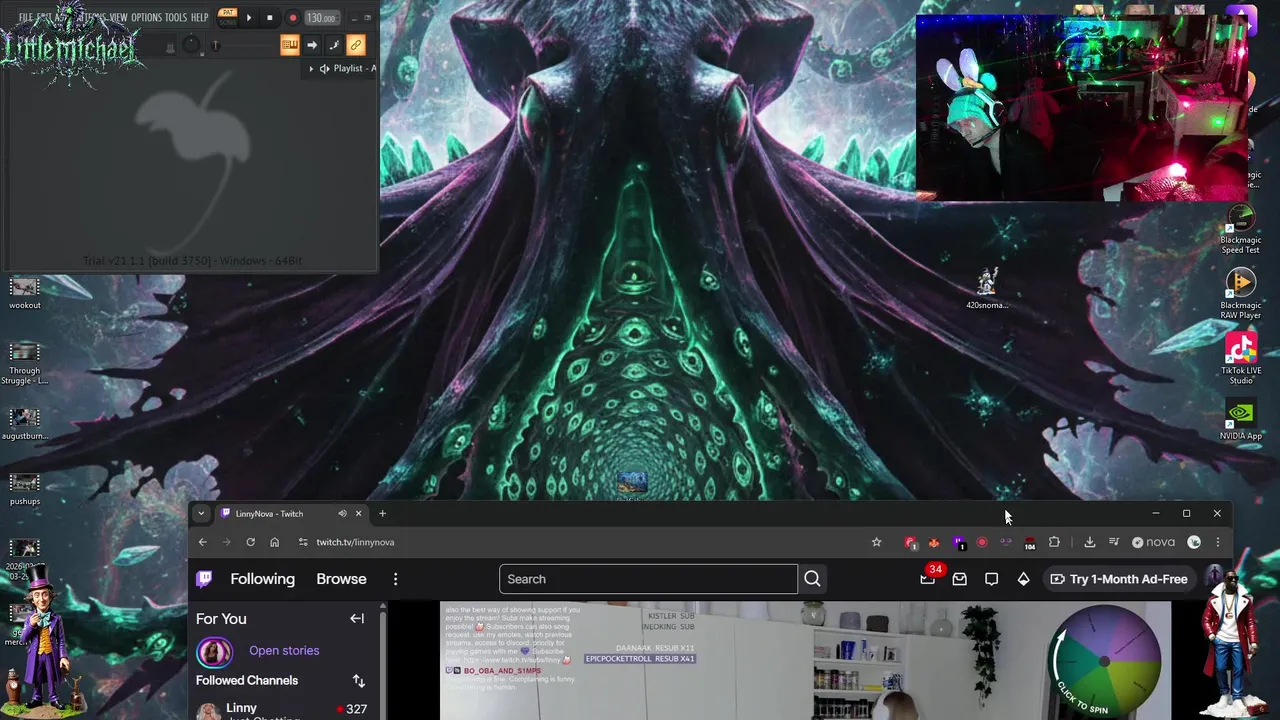This screenshot has width=1280, height=720.
Task: Click the Twitch search magnifier button
Action: tap(812, 579)
